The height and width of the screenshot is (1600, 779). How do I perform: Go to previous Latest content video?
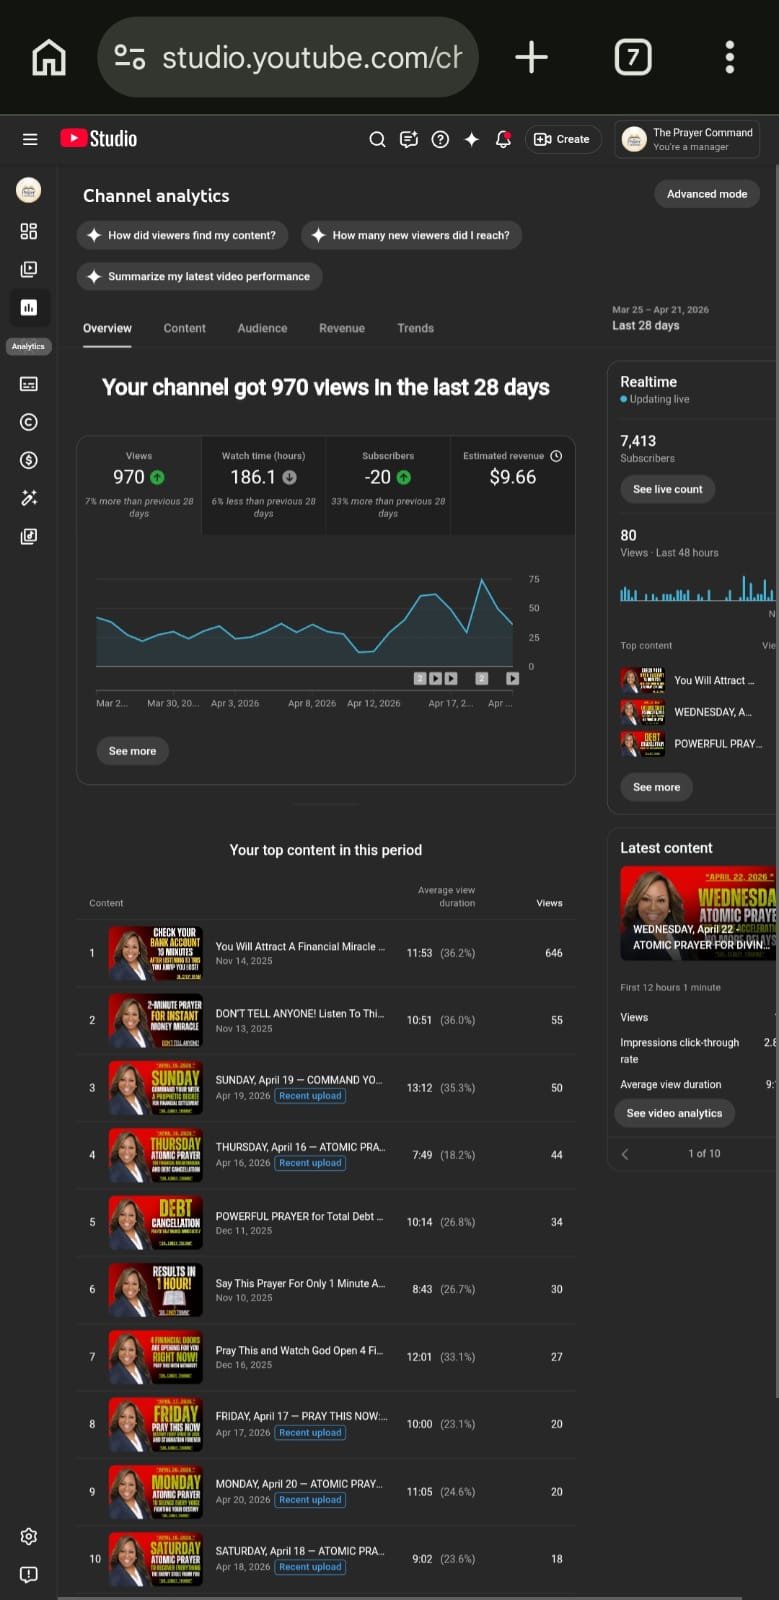pos(626,1153)
